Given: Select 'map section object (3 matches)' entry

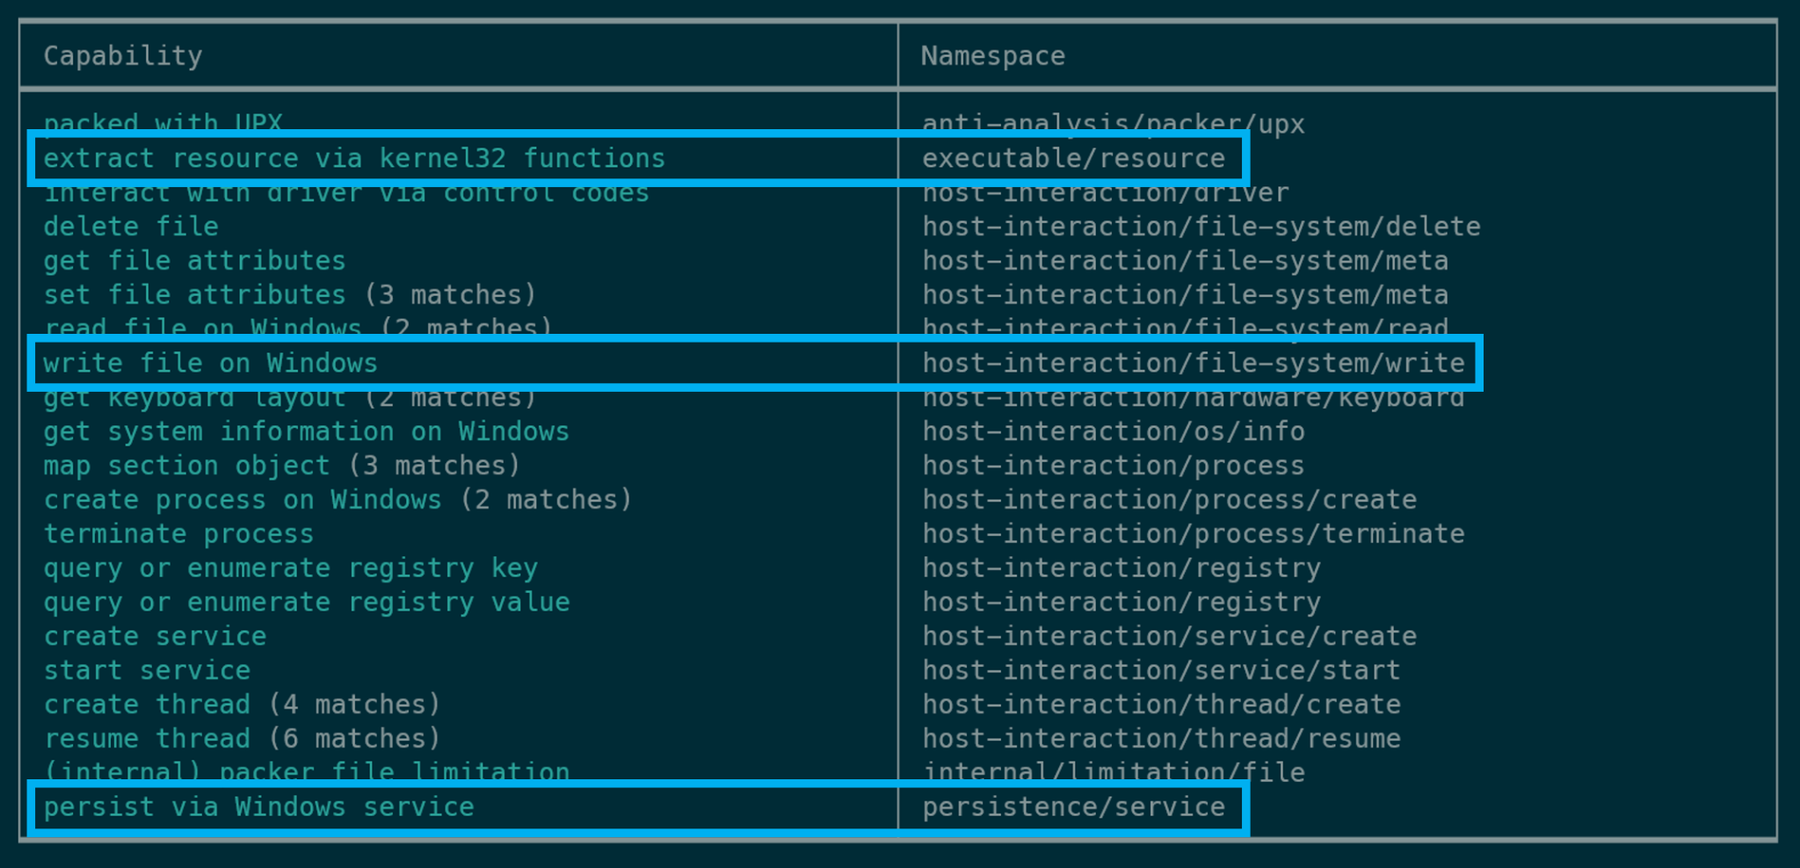Looking at the screenshot, I should 282,466.
